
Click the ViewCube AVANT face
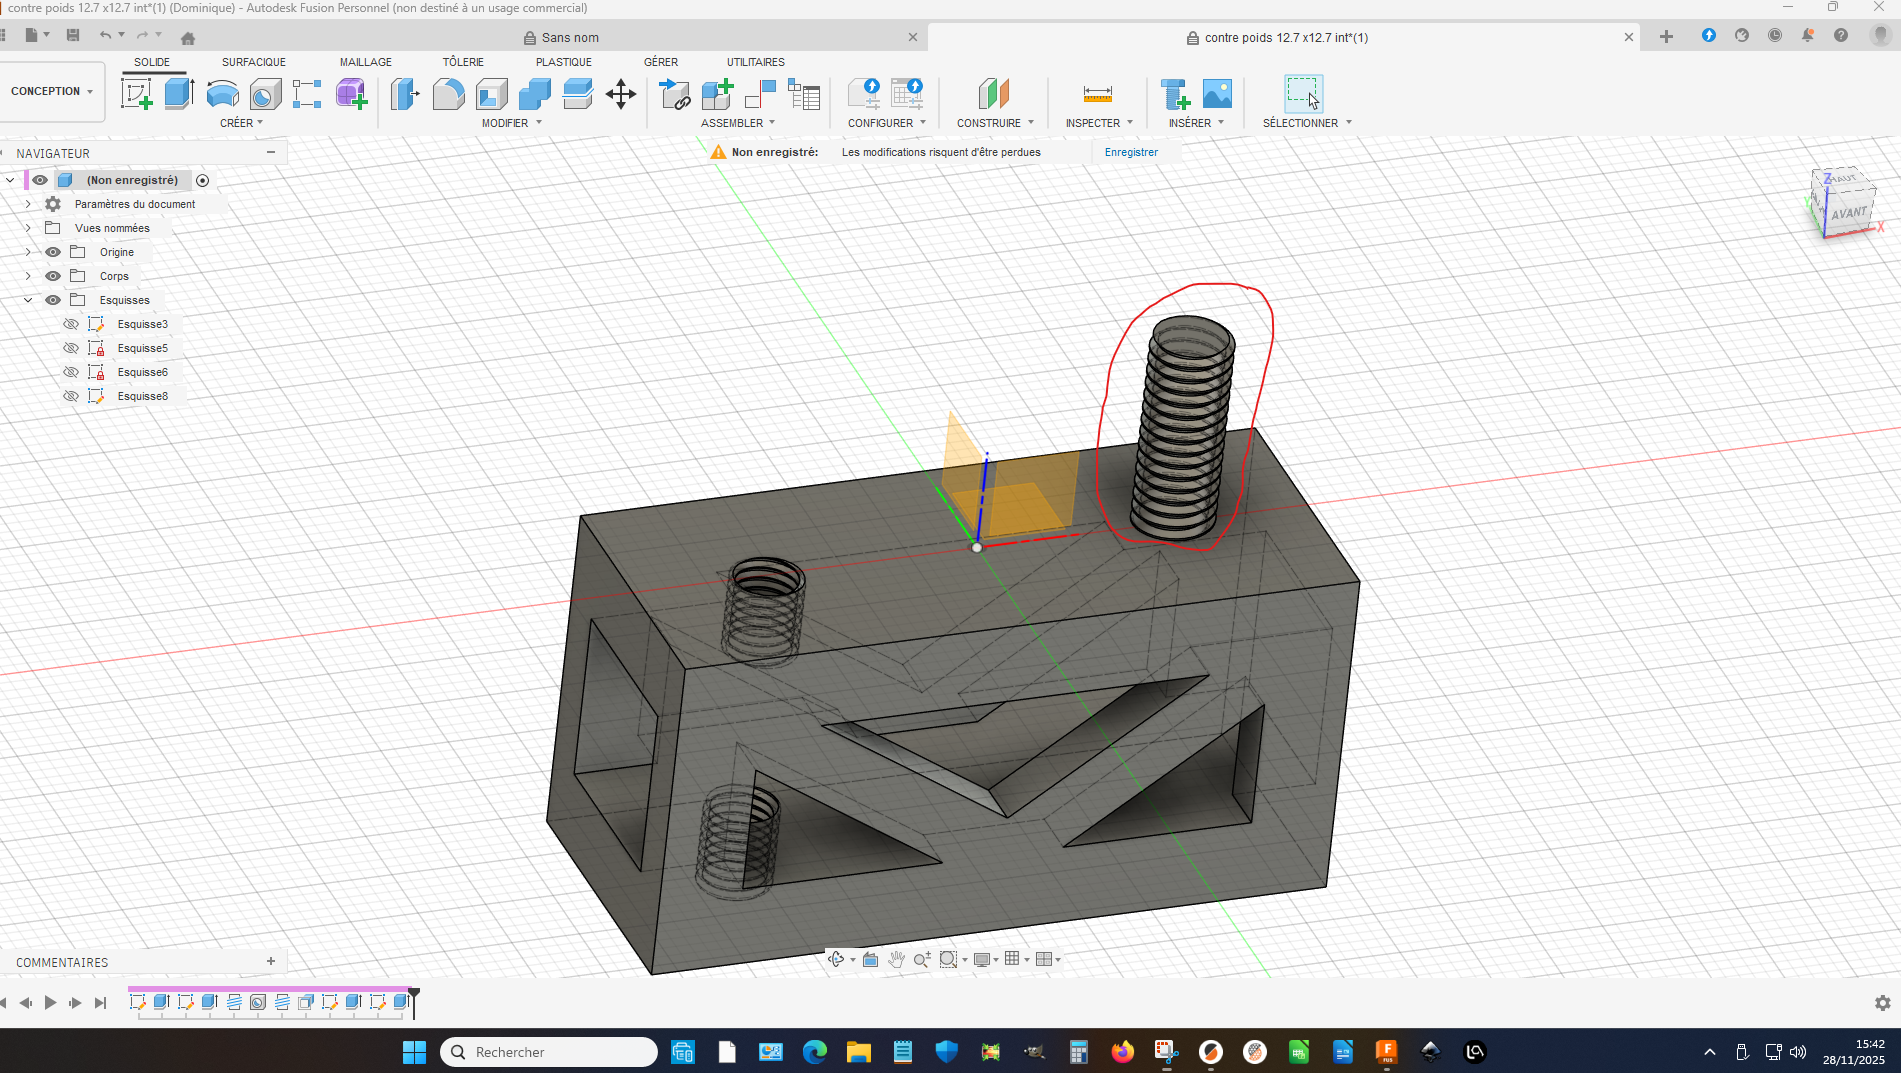click(1849, 213)
